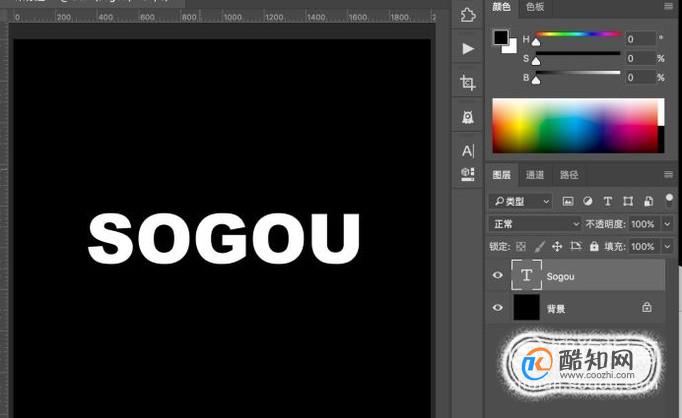Click the B value input field

coord(640,77)
